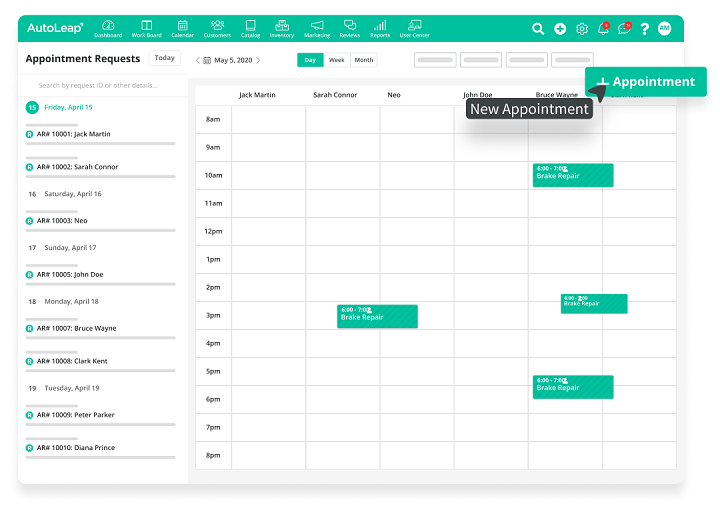The image size is (720, 516).
Task: Open the 10am Brake Repair appointment block
Action: [572, 175]
